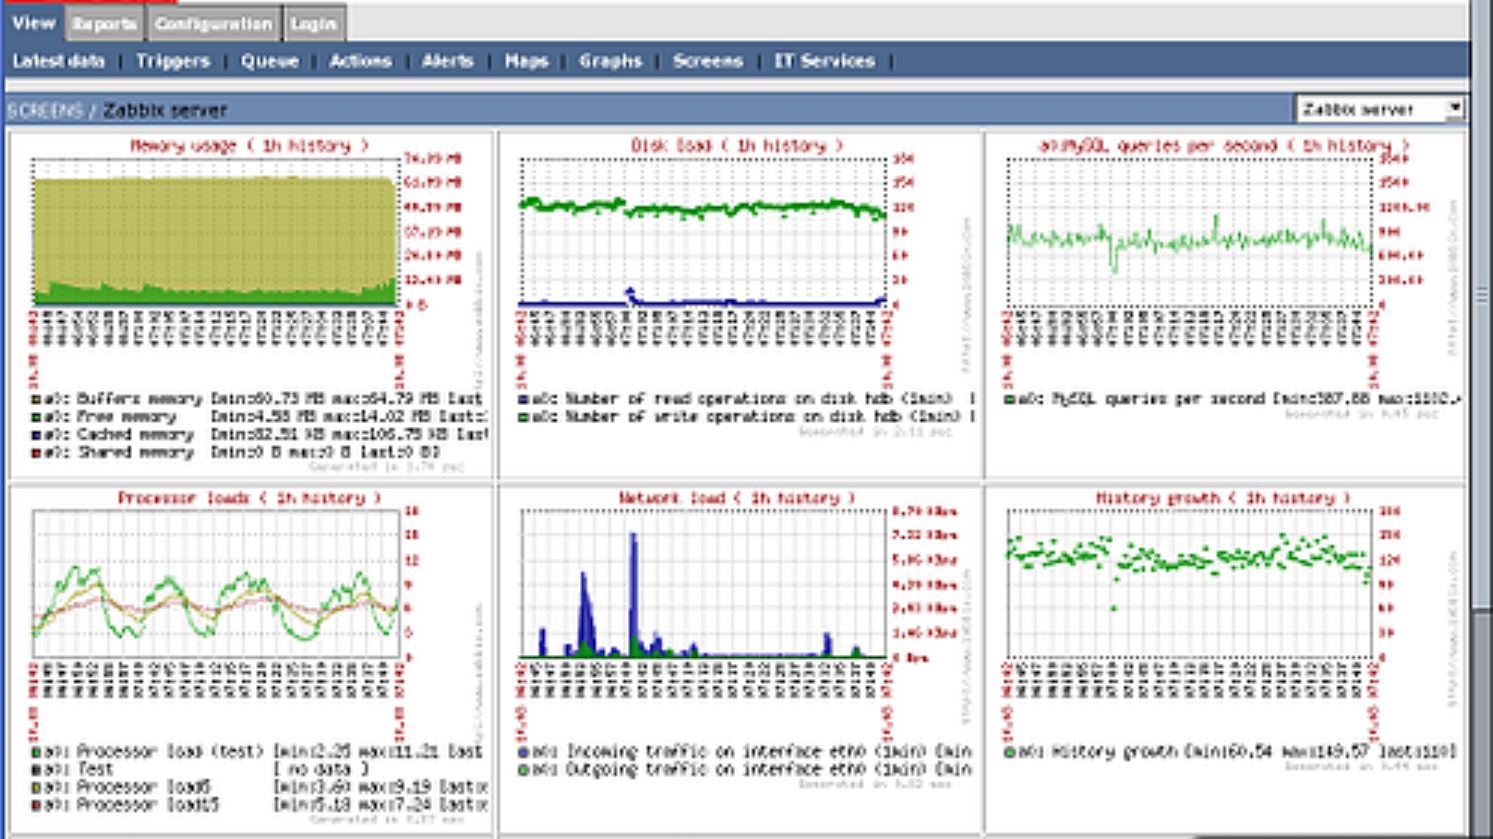Open Screens section
Screen dimensions: 1493x839
pyautogui.click(x=708, y=61)
